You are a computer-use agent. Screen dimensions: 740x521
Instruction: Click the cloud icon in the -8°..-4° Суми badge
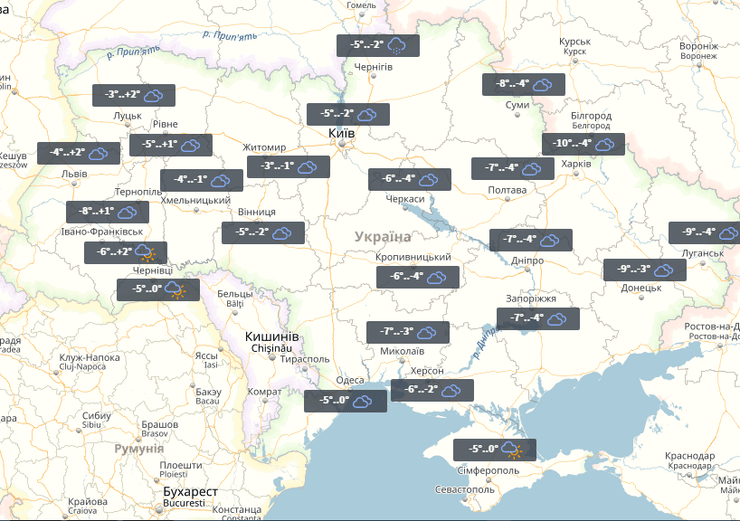[543, 85]
